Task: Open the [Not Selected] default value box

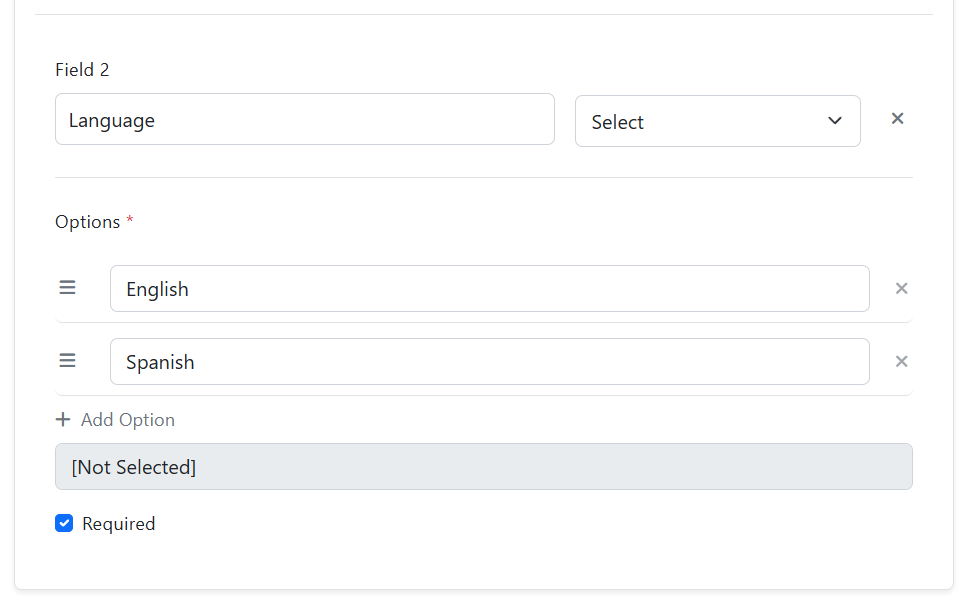Action: [x=483, y=467]
